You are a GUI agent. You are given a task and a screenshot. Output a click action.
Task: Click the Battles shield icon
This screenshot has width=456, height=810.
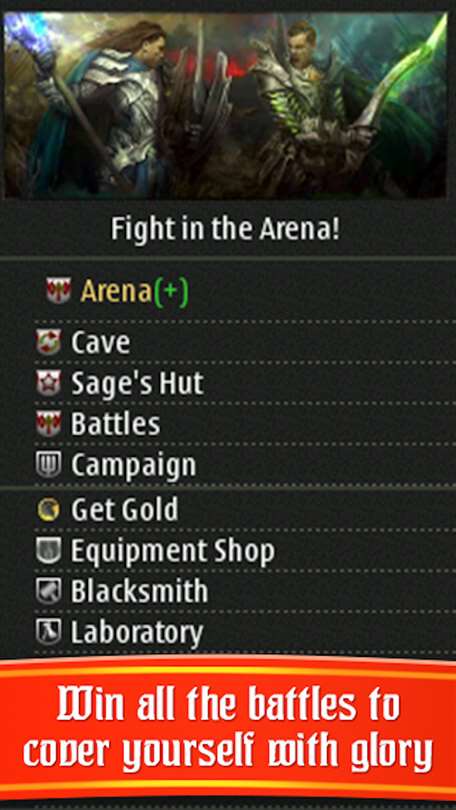pyautogui.click(x=49, y=424)
